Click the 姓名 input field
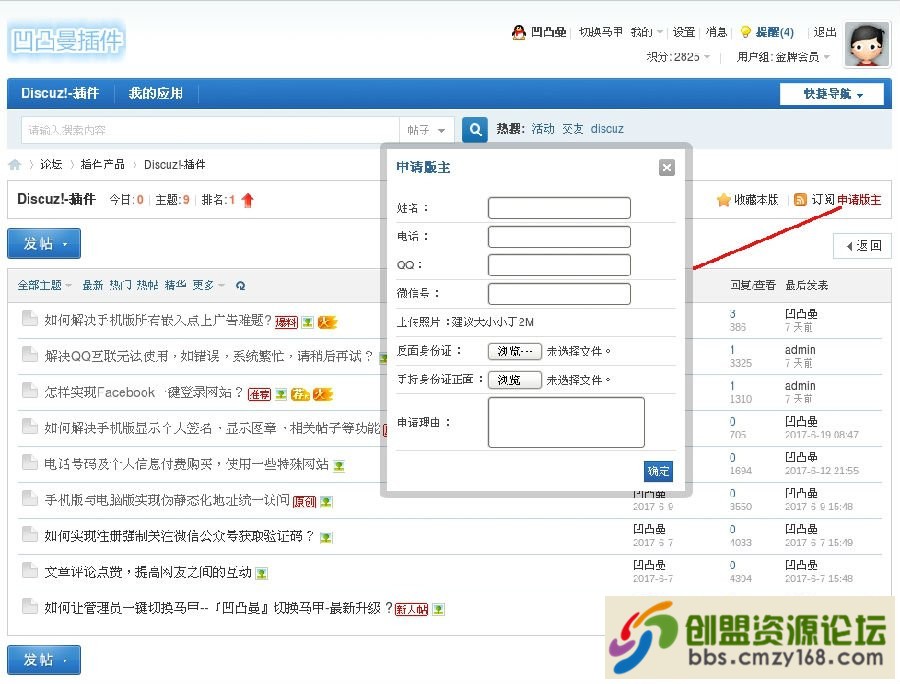This screenshot has width=900, height=684. pos(559,208)
